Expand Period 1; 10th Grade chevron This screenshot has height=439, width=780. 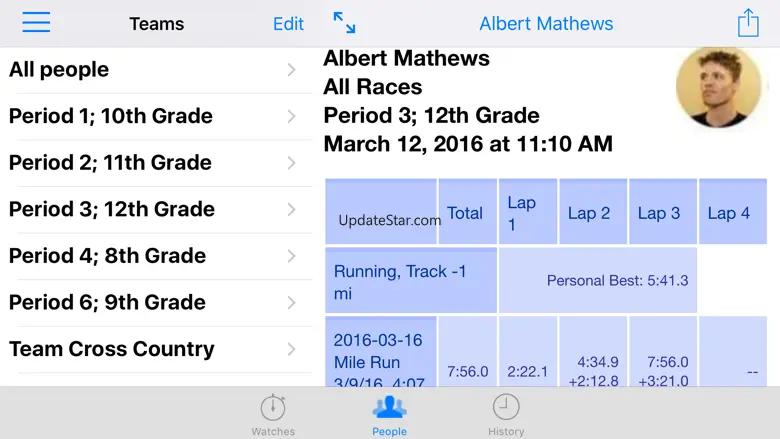click(292, 116)
